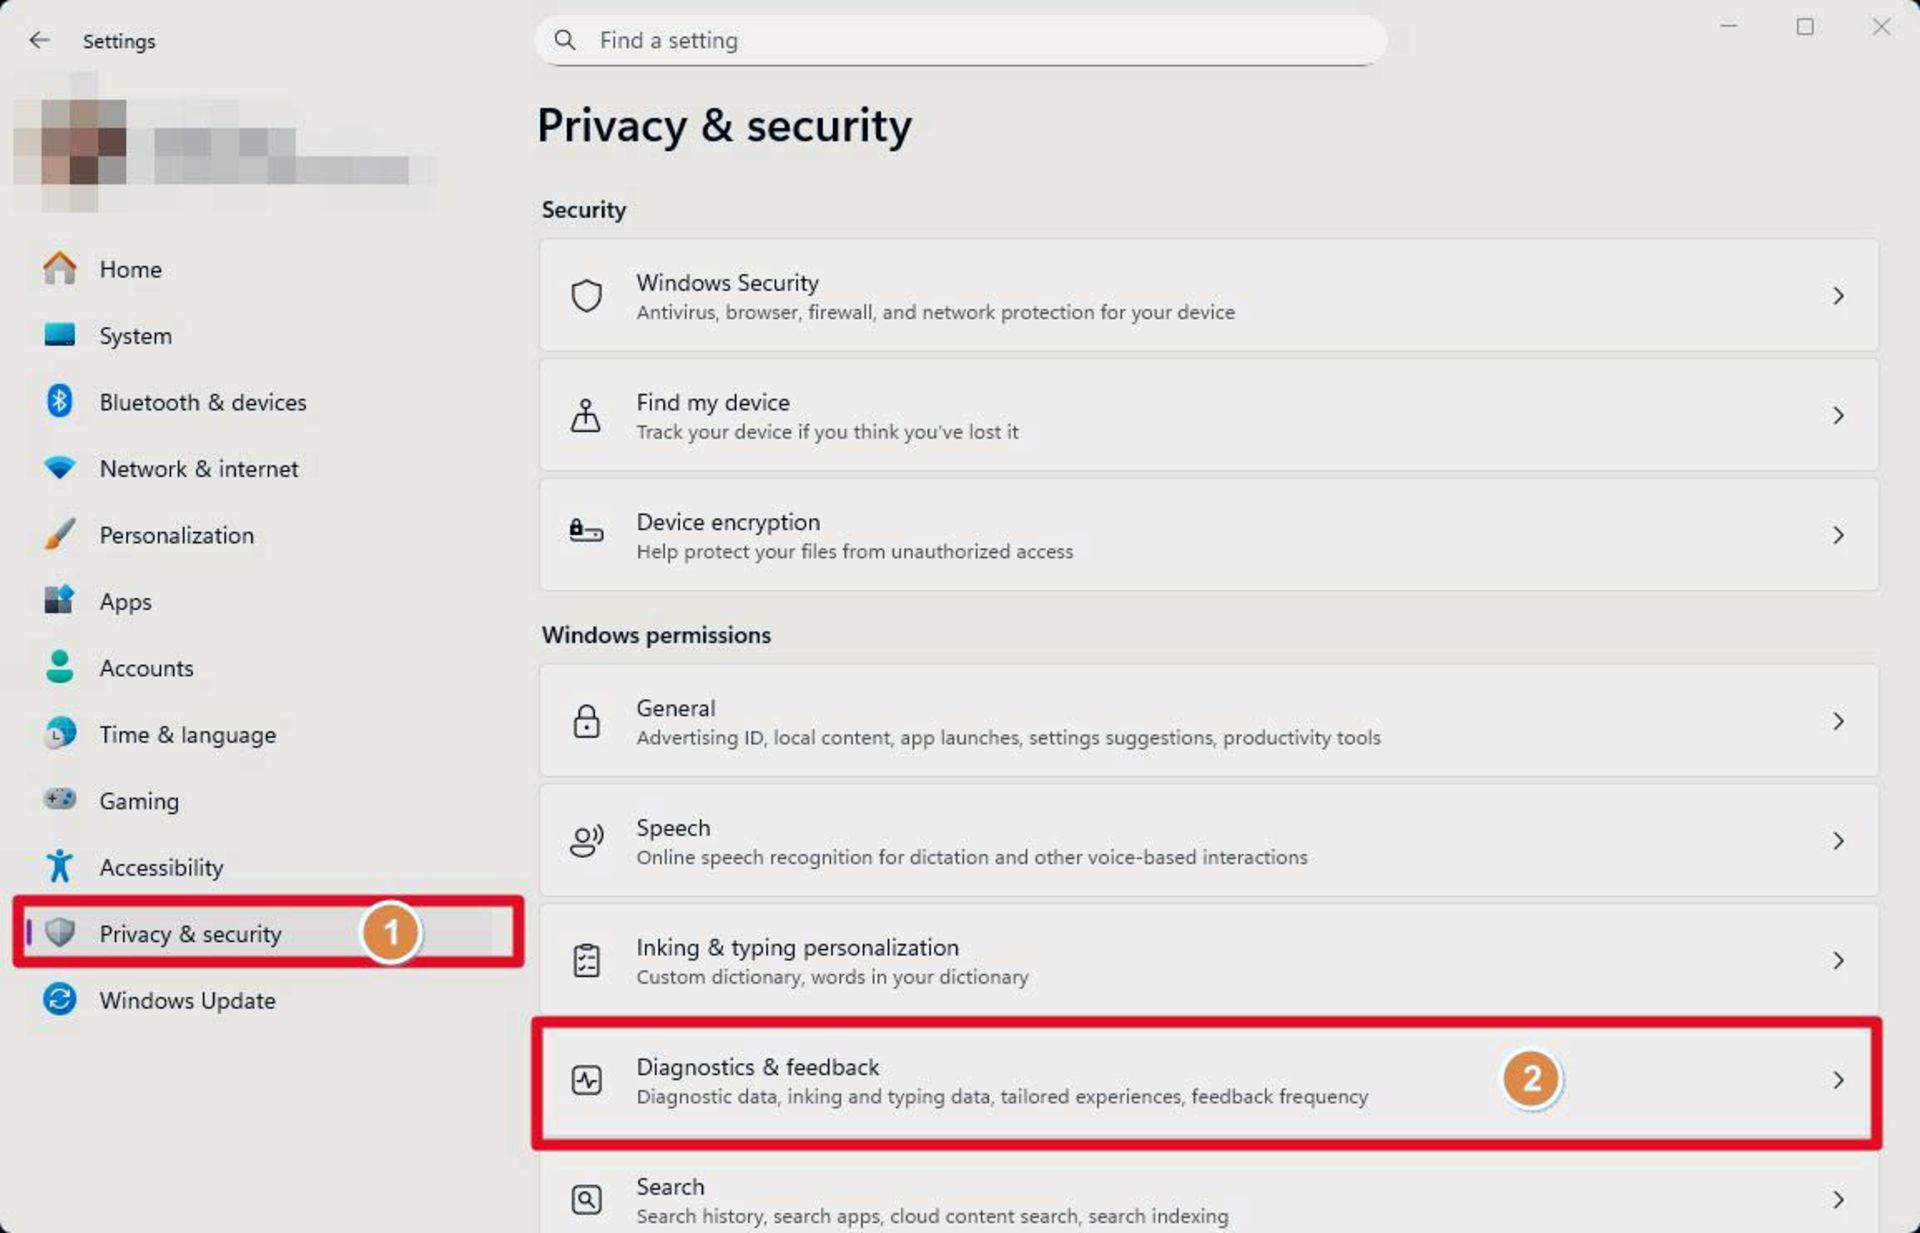This screenshot has width=1920, height=1233.
Task: Click the search magnifier icon
Action: click(565, 40)
